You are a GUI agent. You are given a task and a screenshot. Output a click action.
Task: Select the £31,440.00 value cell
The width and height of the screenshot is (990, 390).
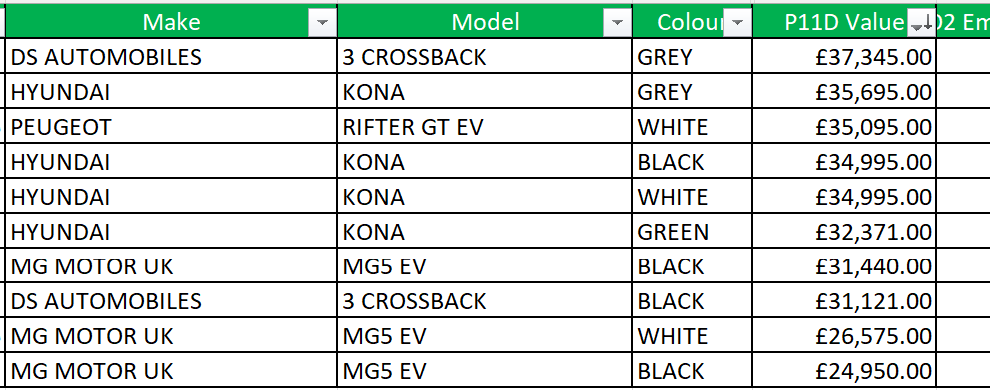click(x=844, y=266)
